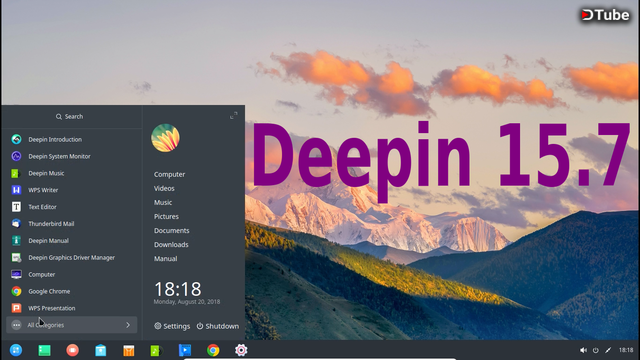Open Control Center gear icon on dock
The height and width of the screenshot is (360, 640).
(x=241, y=350)
